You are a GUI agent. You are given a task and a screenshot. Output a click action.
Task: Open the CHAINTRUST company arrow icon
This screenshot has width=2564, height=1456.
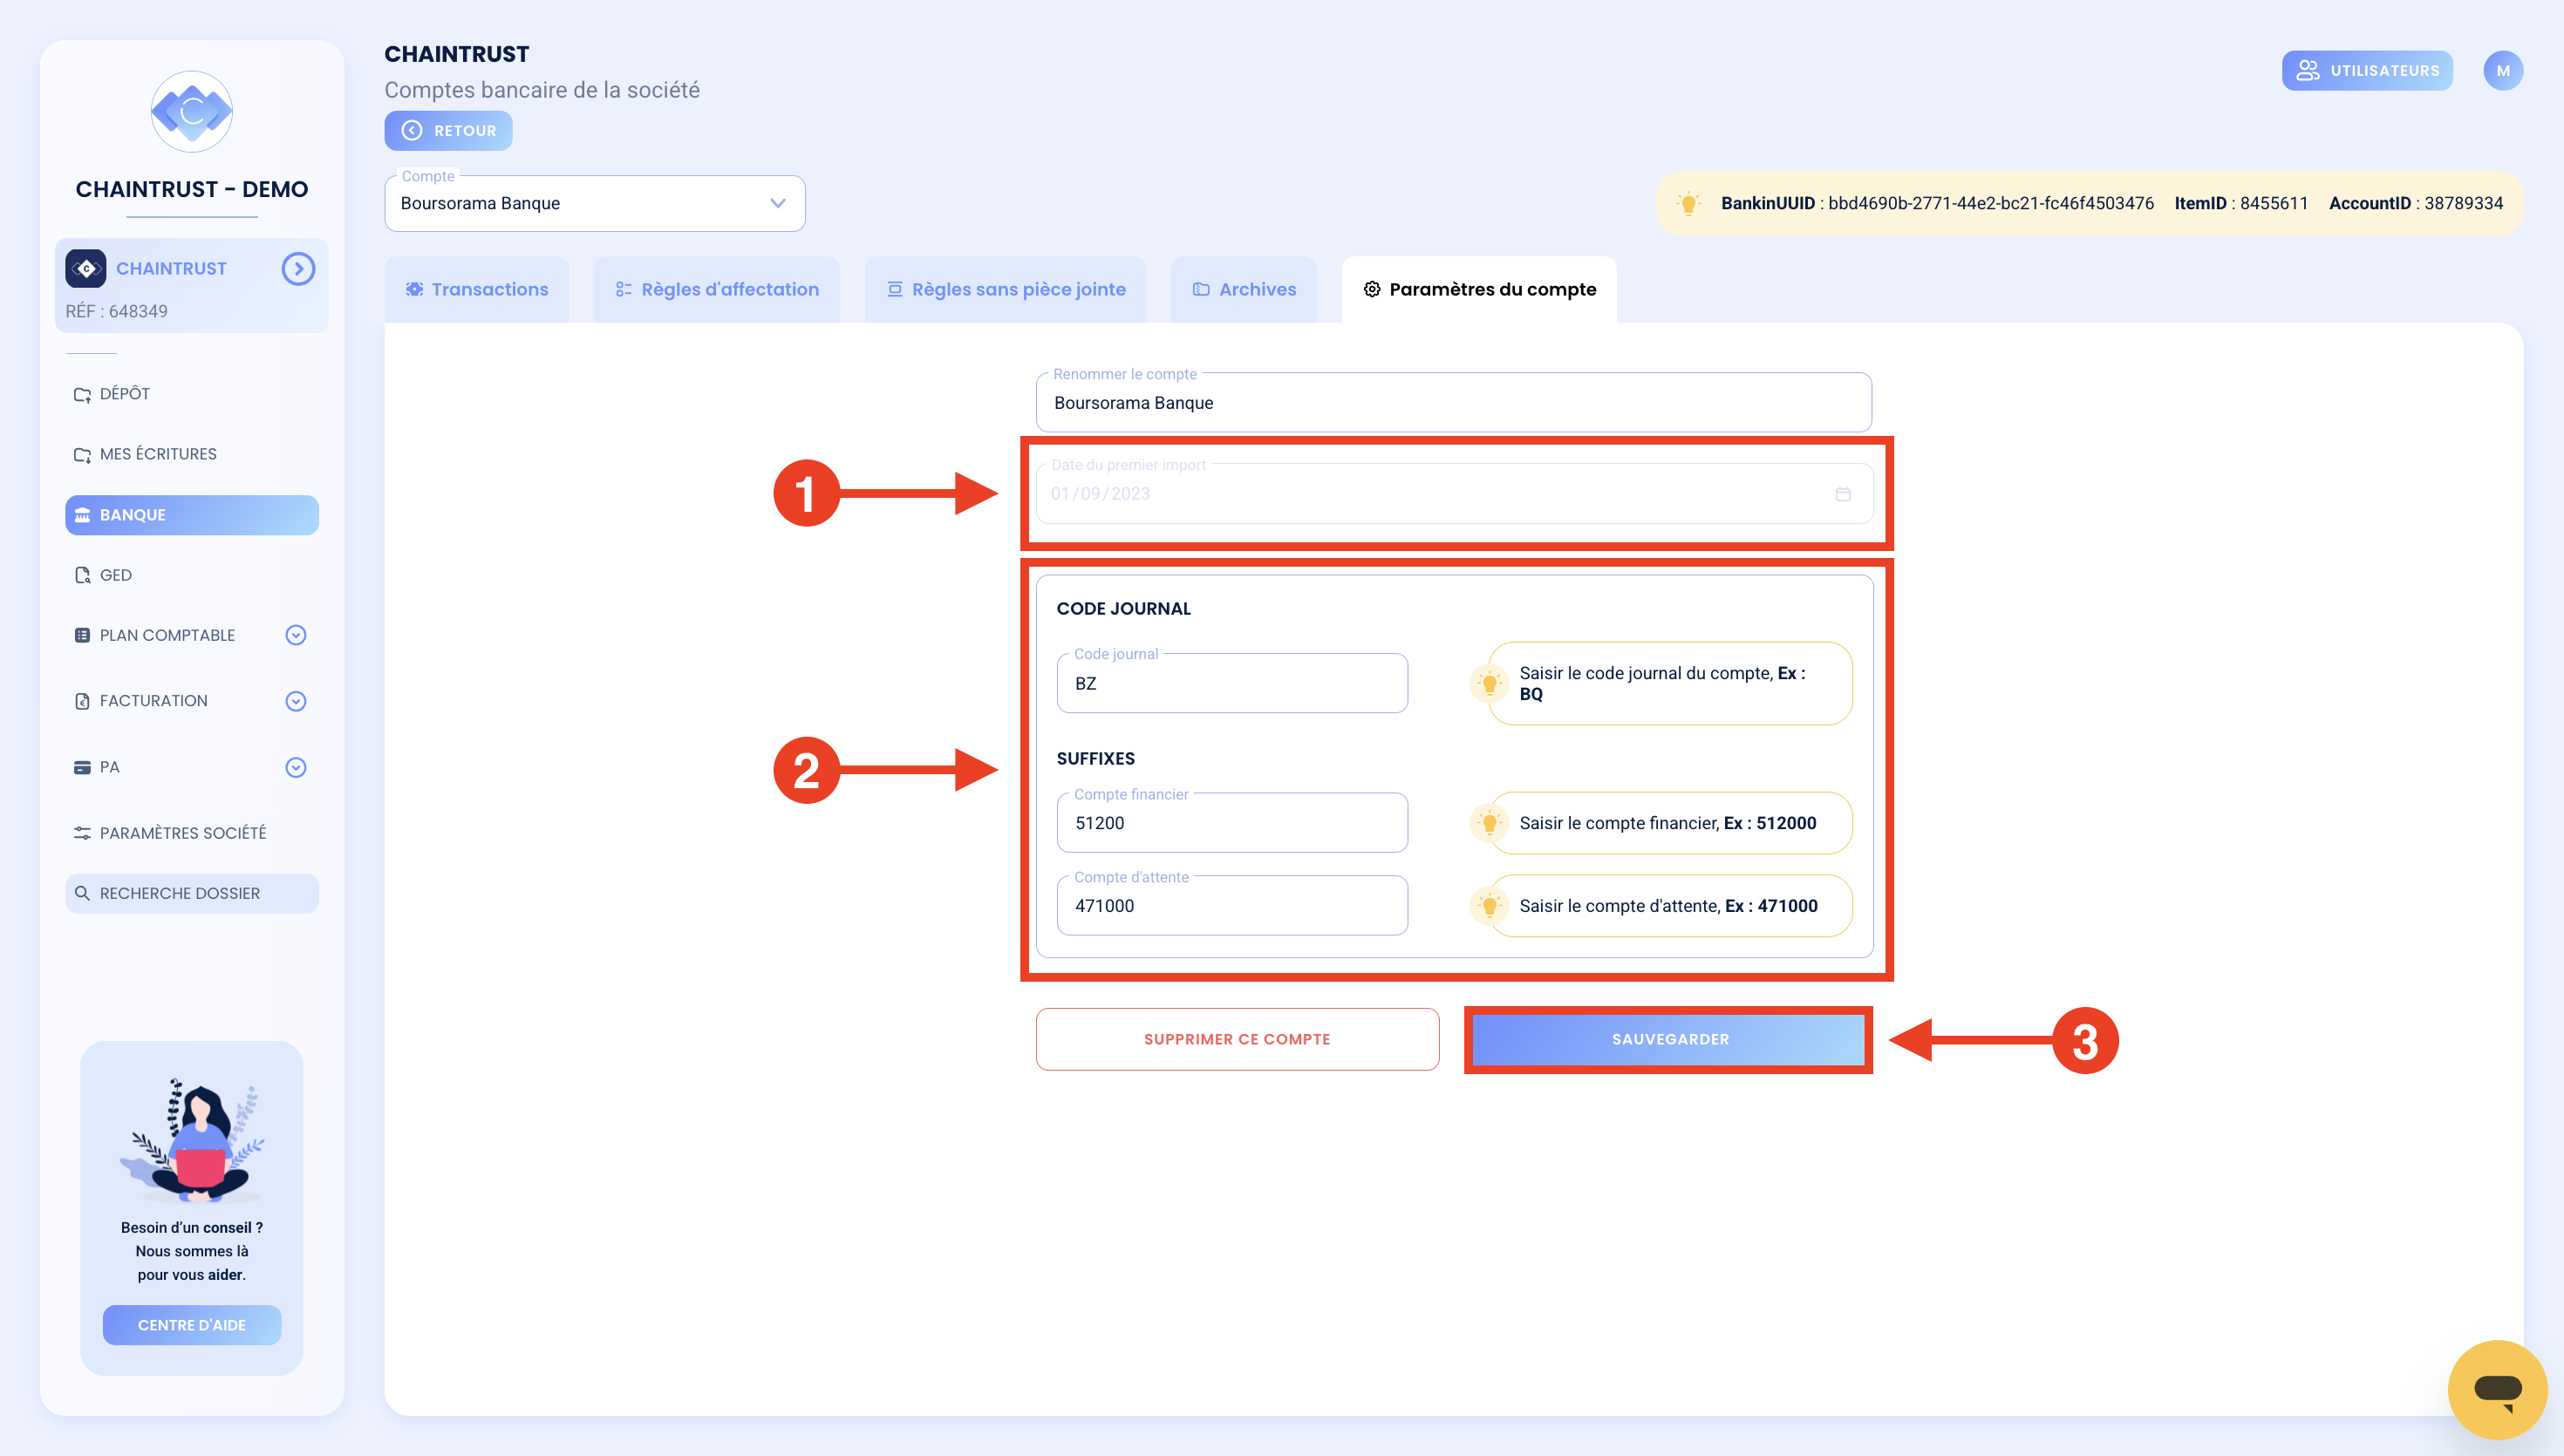(x=298, y=268)
